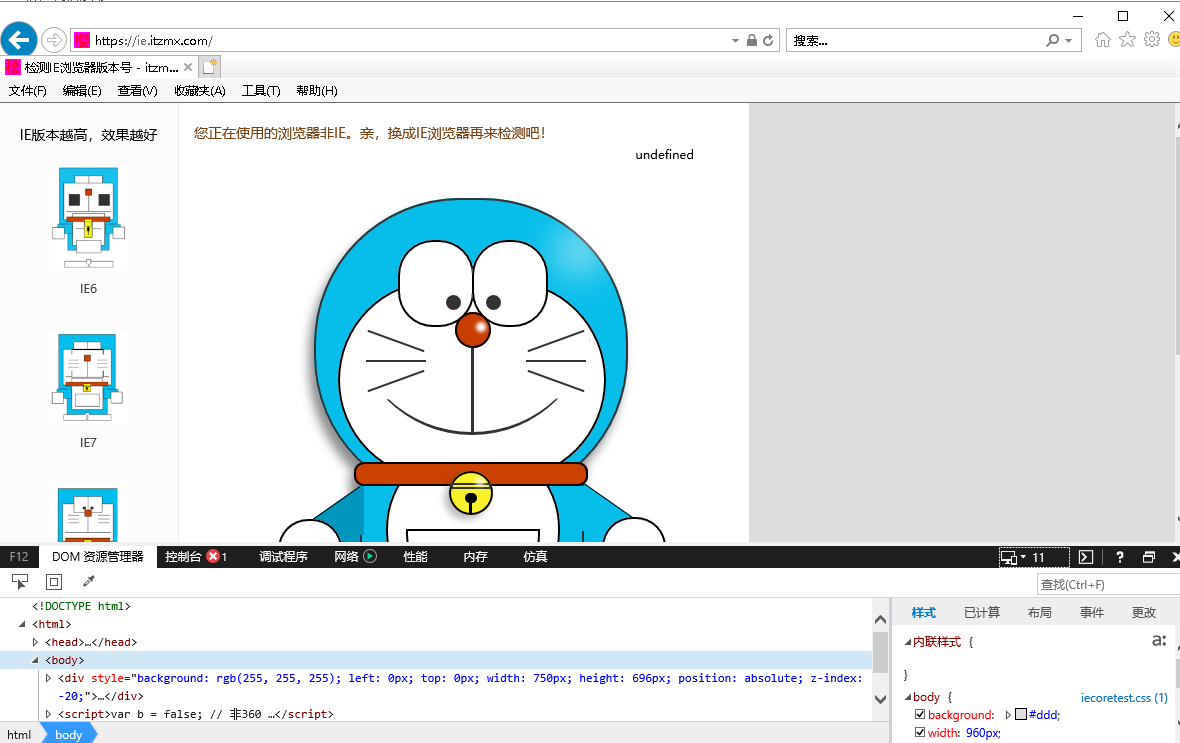Select the 已计算 computed tab
This screenshot has height=743, width=1180.
point(982,612)
